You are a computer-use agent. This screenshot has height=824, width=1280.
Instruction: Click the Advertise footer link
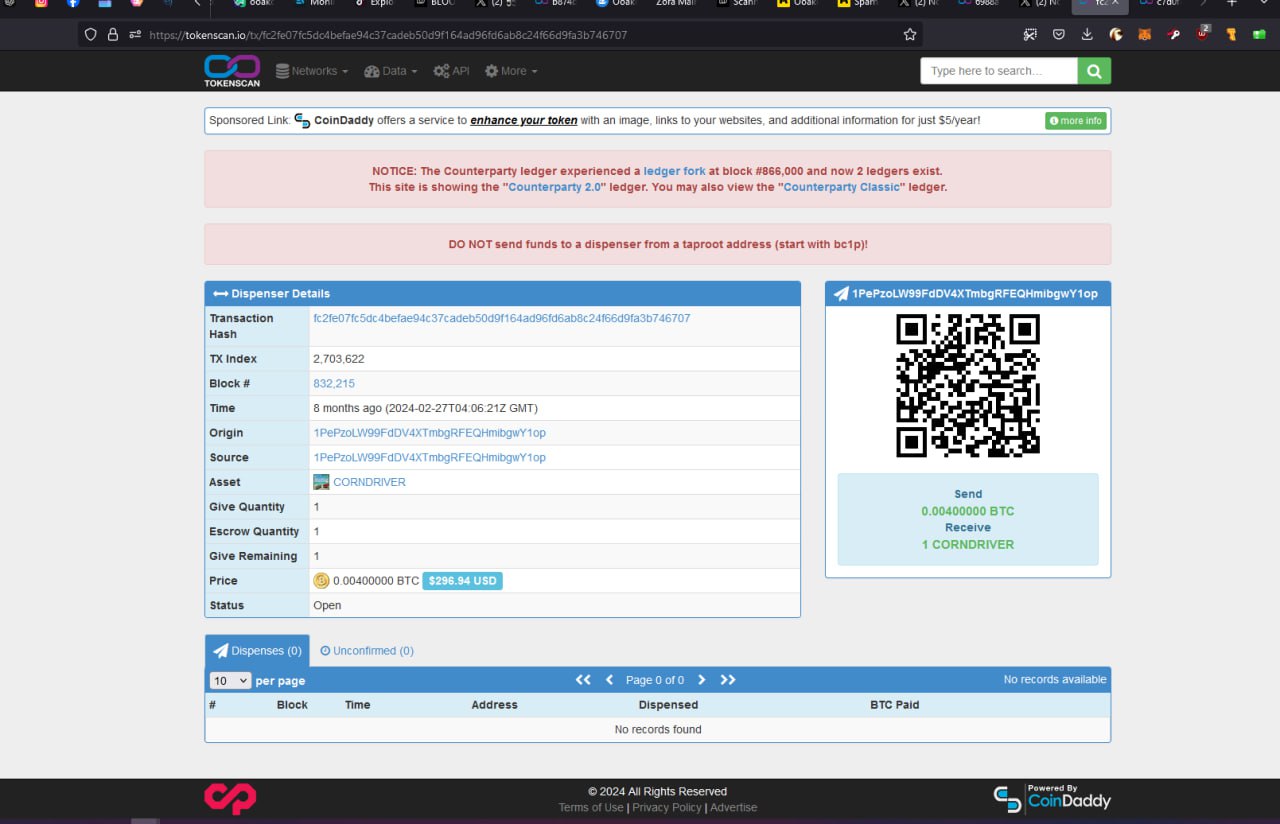pos(734,808)
